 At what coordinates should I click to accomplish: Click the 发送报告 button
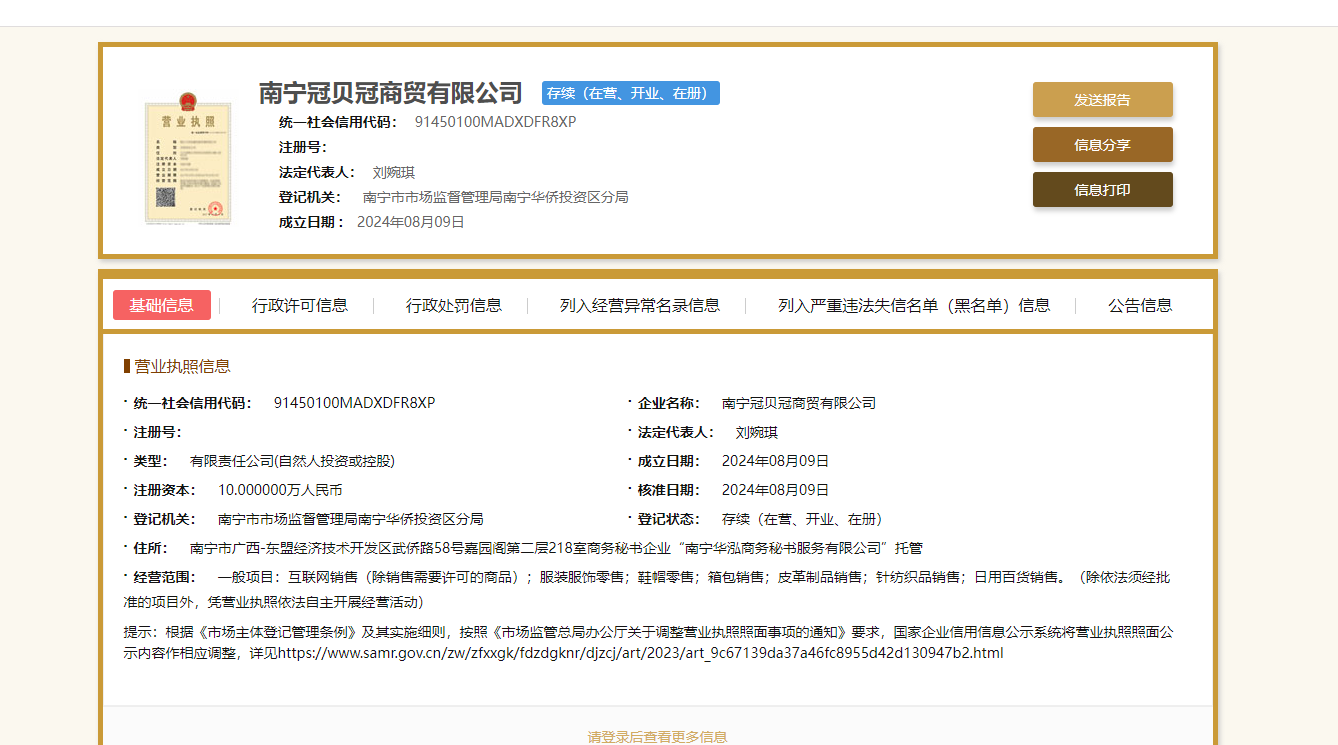1102,100
